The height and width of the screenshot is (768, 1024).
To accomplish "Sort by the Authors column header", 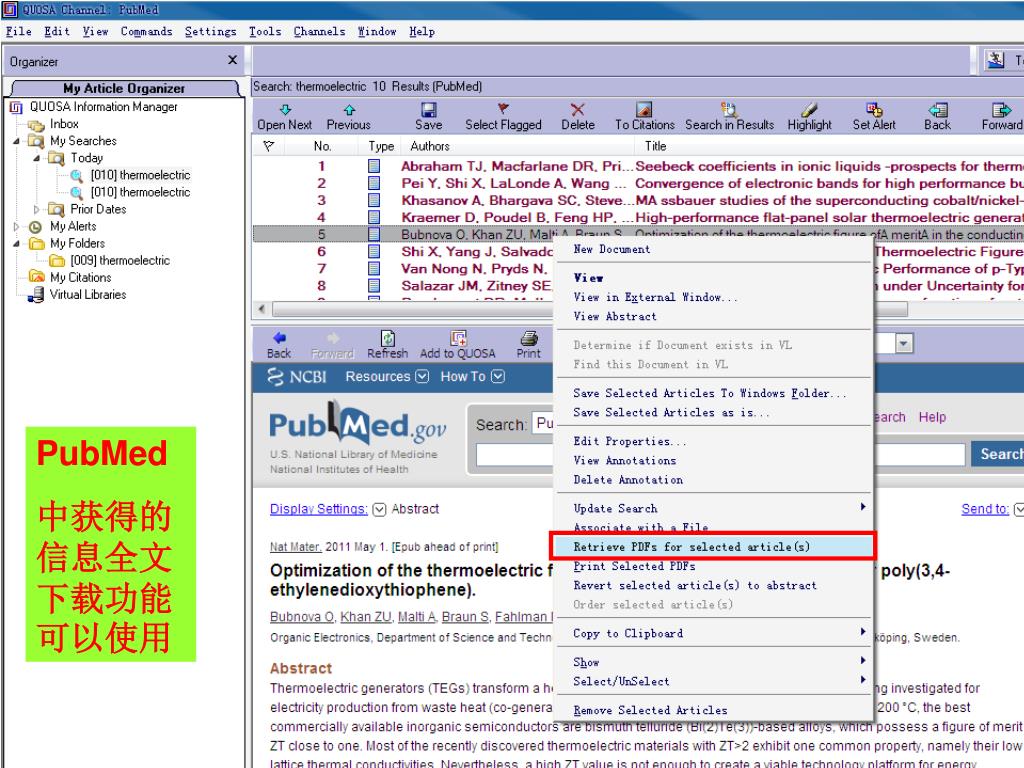I will pos(430,146).
